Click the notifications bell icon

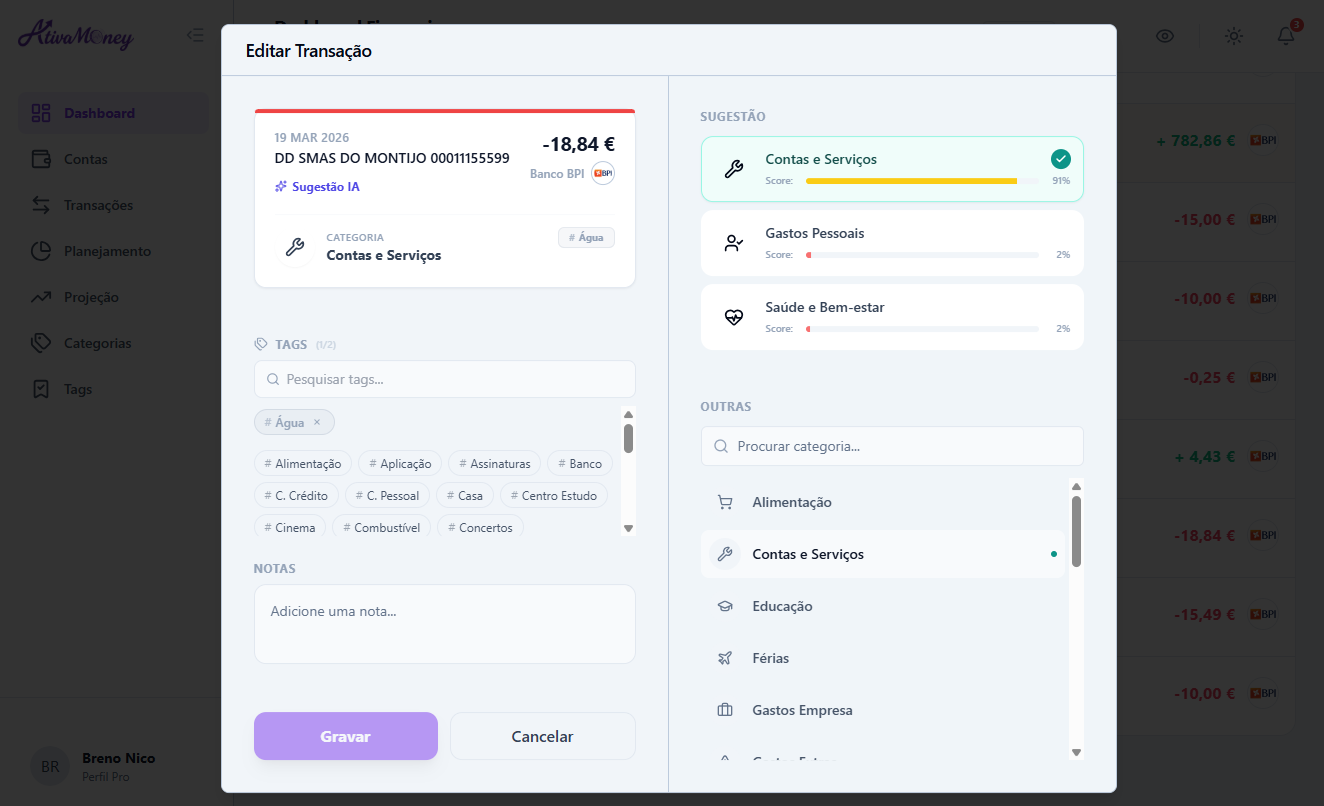tap(1286, 36)
